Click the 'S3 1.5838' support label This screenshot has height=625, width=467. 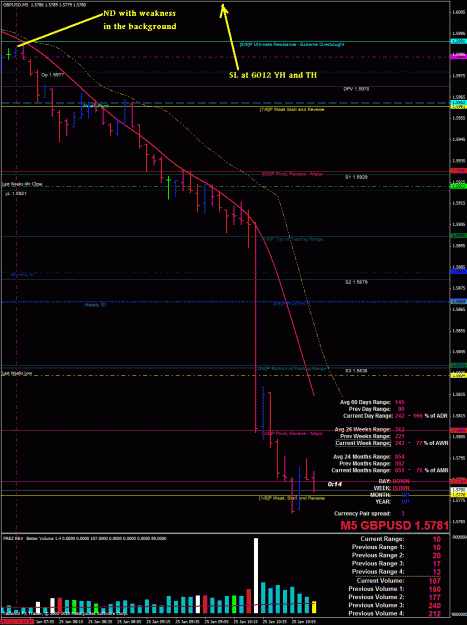[x=356, y=371]
